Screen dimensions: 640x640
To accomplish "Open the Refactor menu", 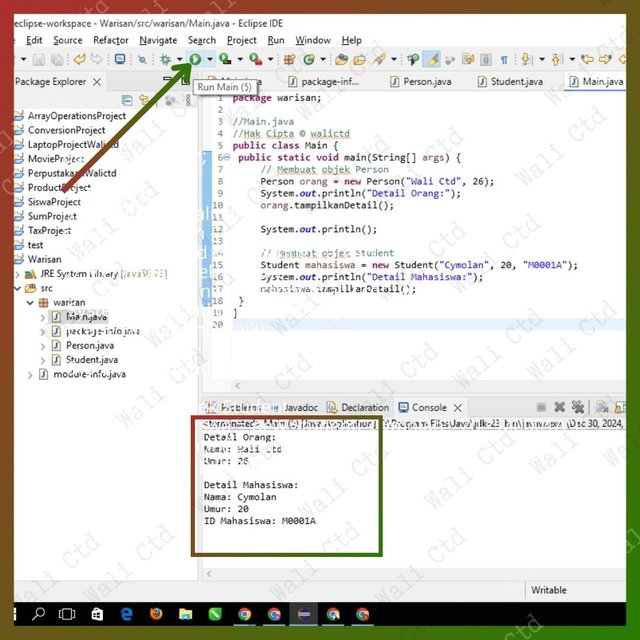I will (111, 40).
